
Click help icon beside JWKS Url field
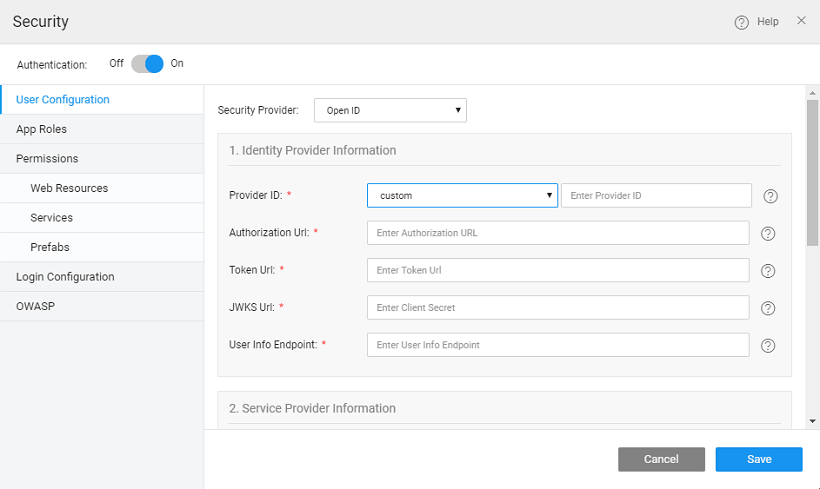pyautogui.click(x=768, y=308)
